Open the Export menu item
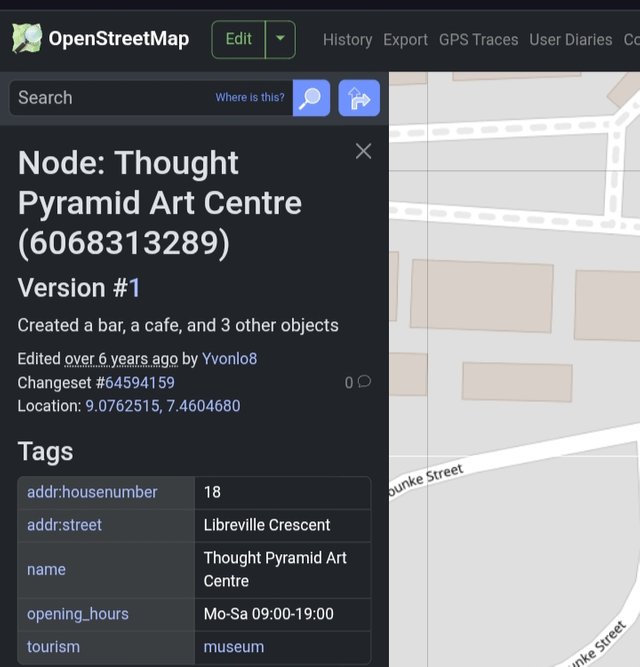640x667 pixels. pyautogui.click(x=405, y=40)
